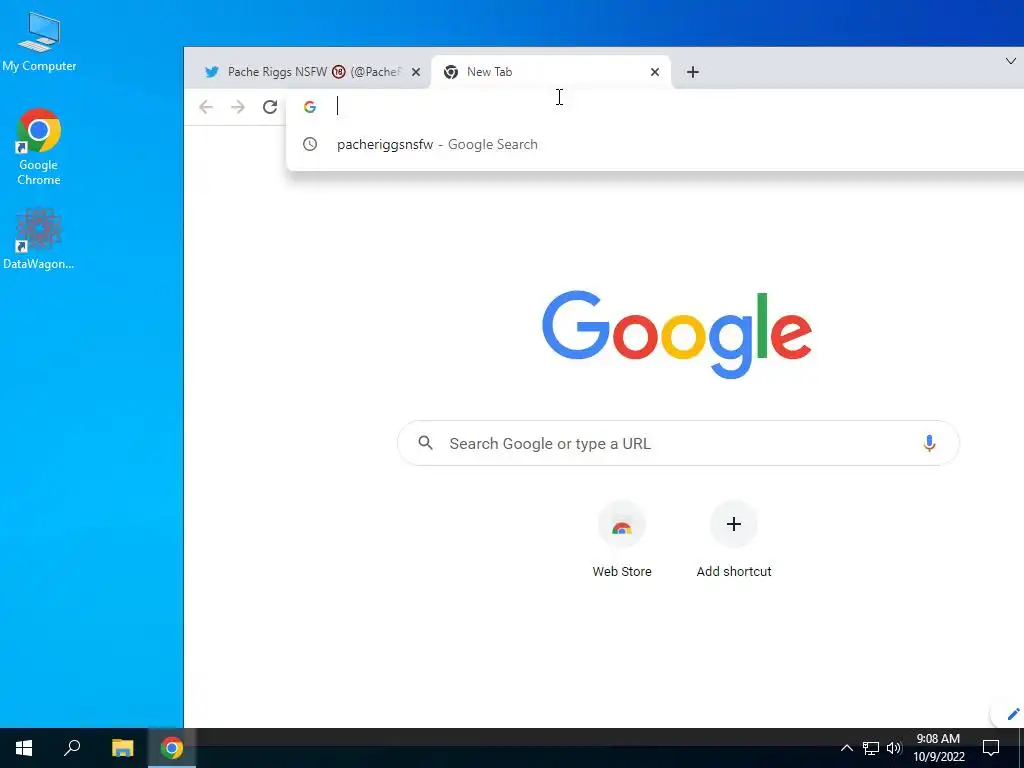1024x768 pixels.
Task: Expand the tab search chevron
Action: point(1010,61)
